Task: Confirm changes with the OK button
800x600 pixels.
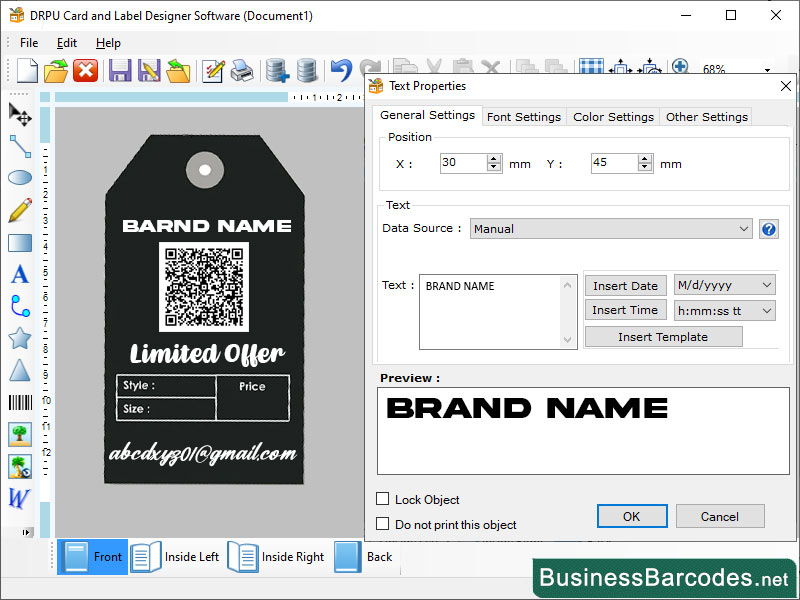Action: click(x=632, y=516)
